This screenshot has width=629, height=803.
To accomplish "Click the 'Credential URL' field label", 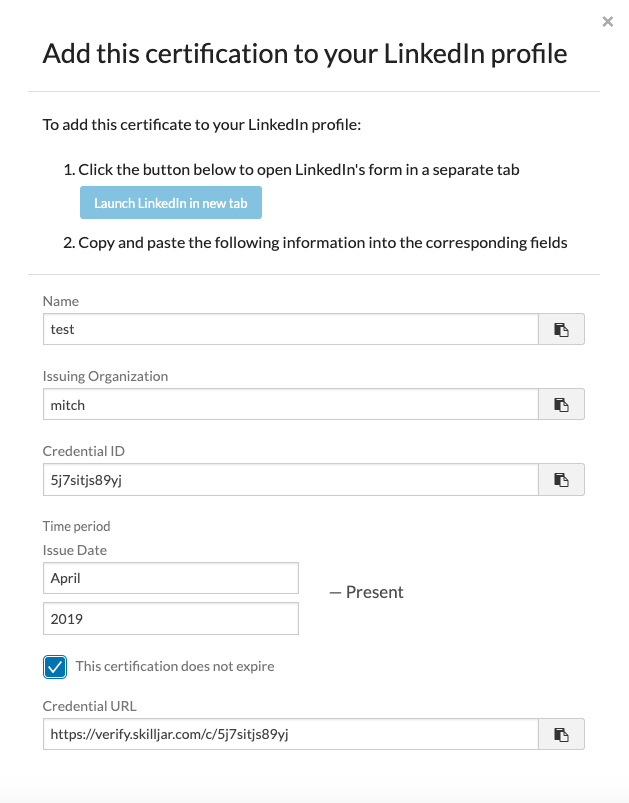I will 90,706.
